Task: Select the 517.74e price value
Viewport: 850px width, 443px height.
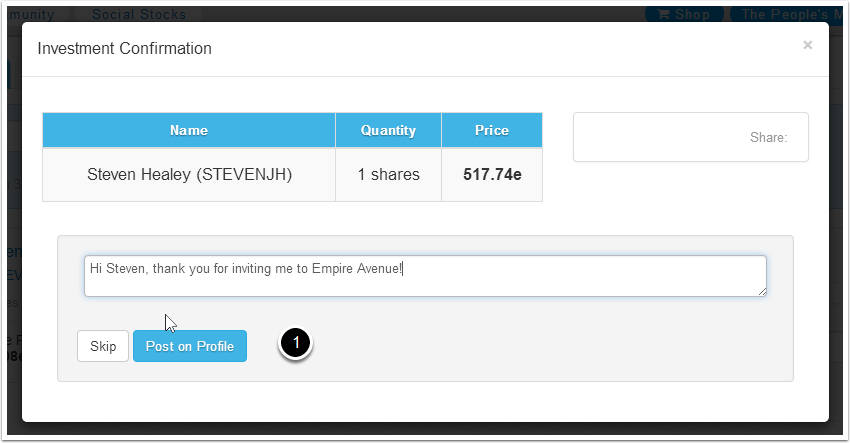Action: (491, 174)
